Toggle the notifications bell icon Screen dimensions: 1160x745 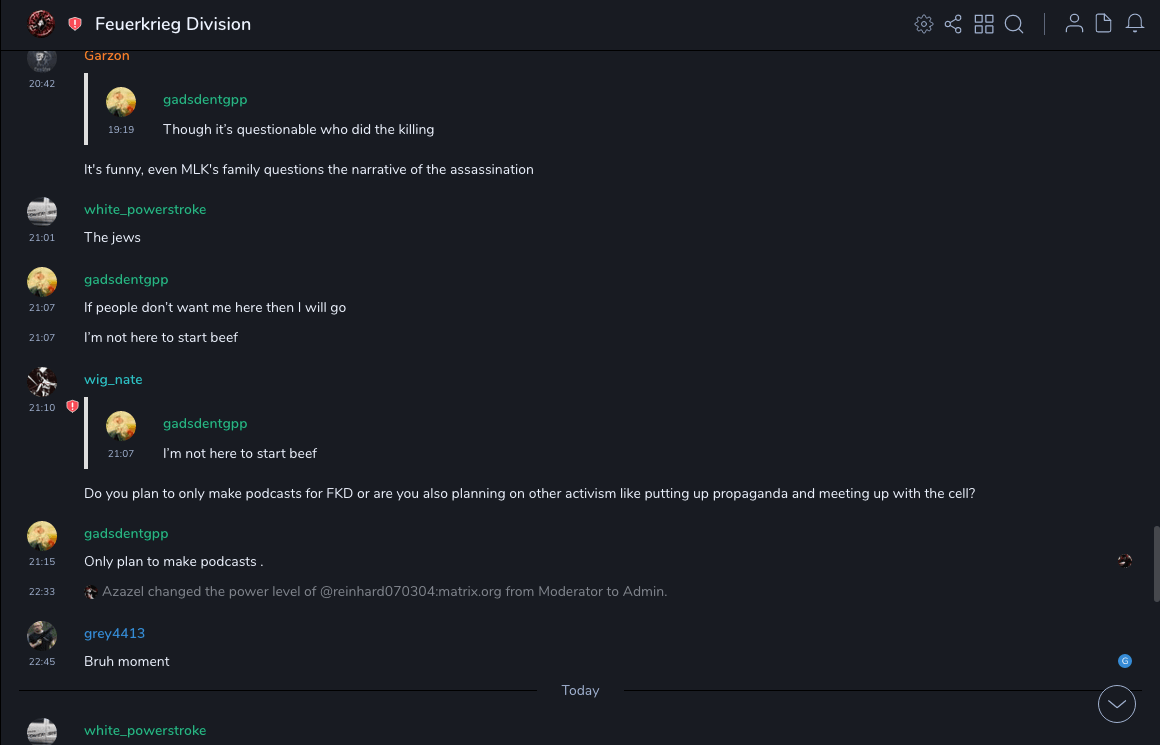click(x=1135, y=24)
